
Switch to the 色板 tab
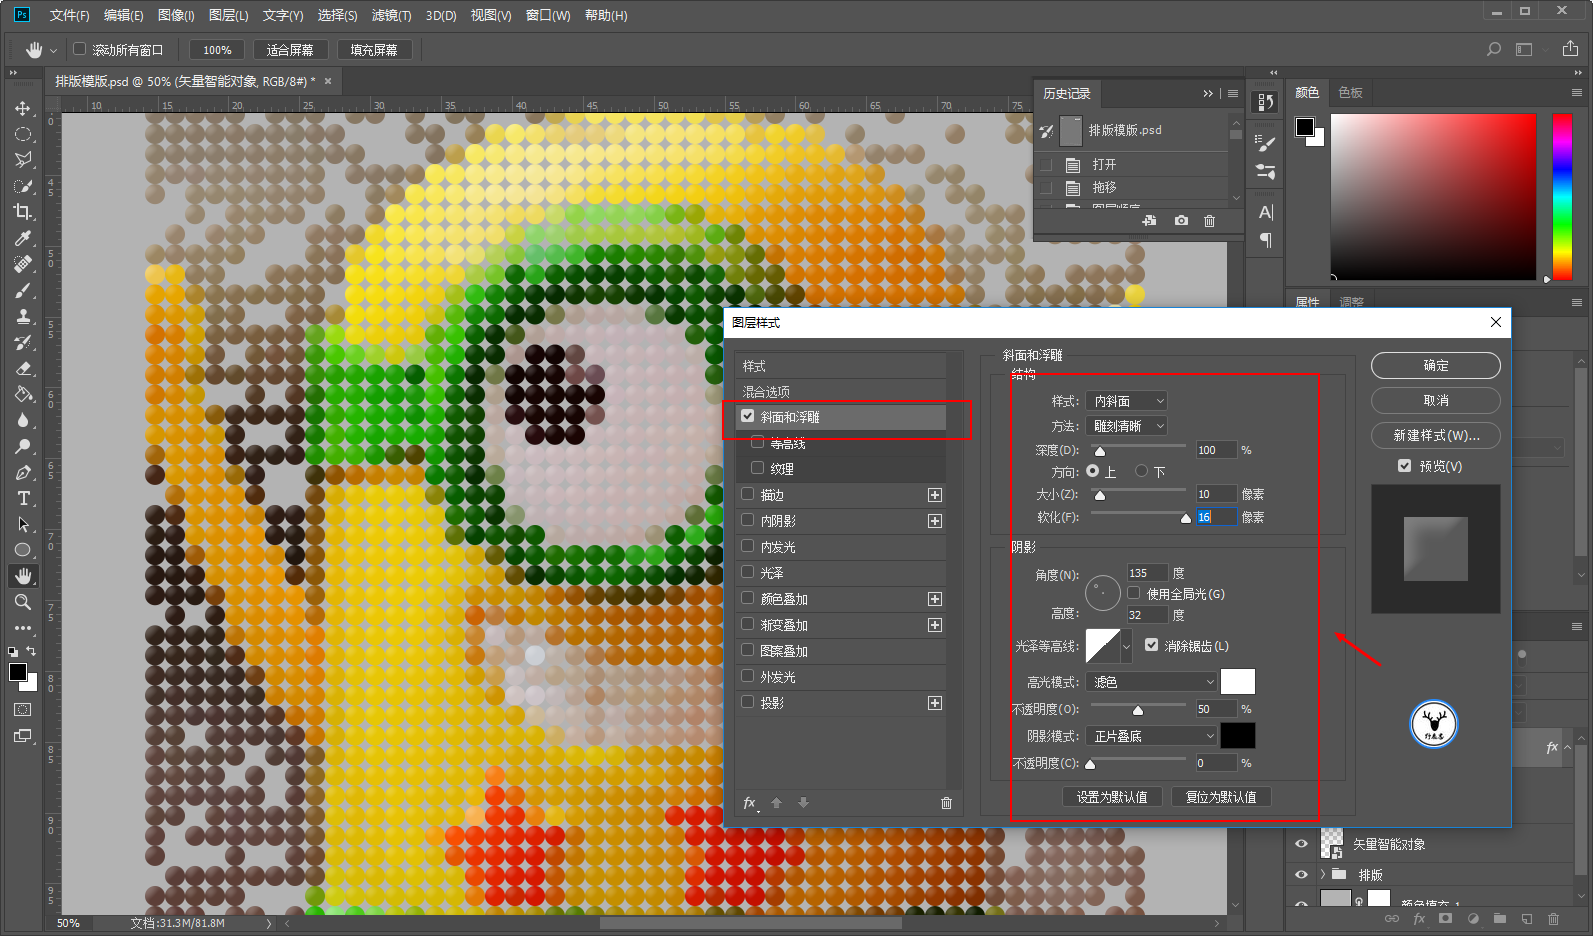(1350, 92)
